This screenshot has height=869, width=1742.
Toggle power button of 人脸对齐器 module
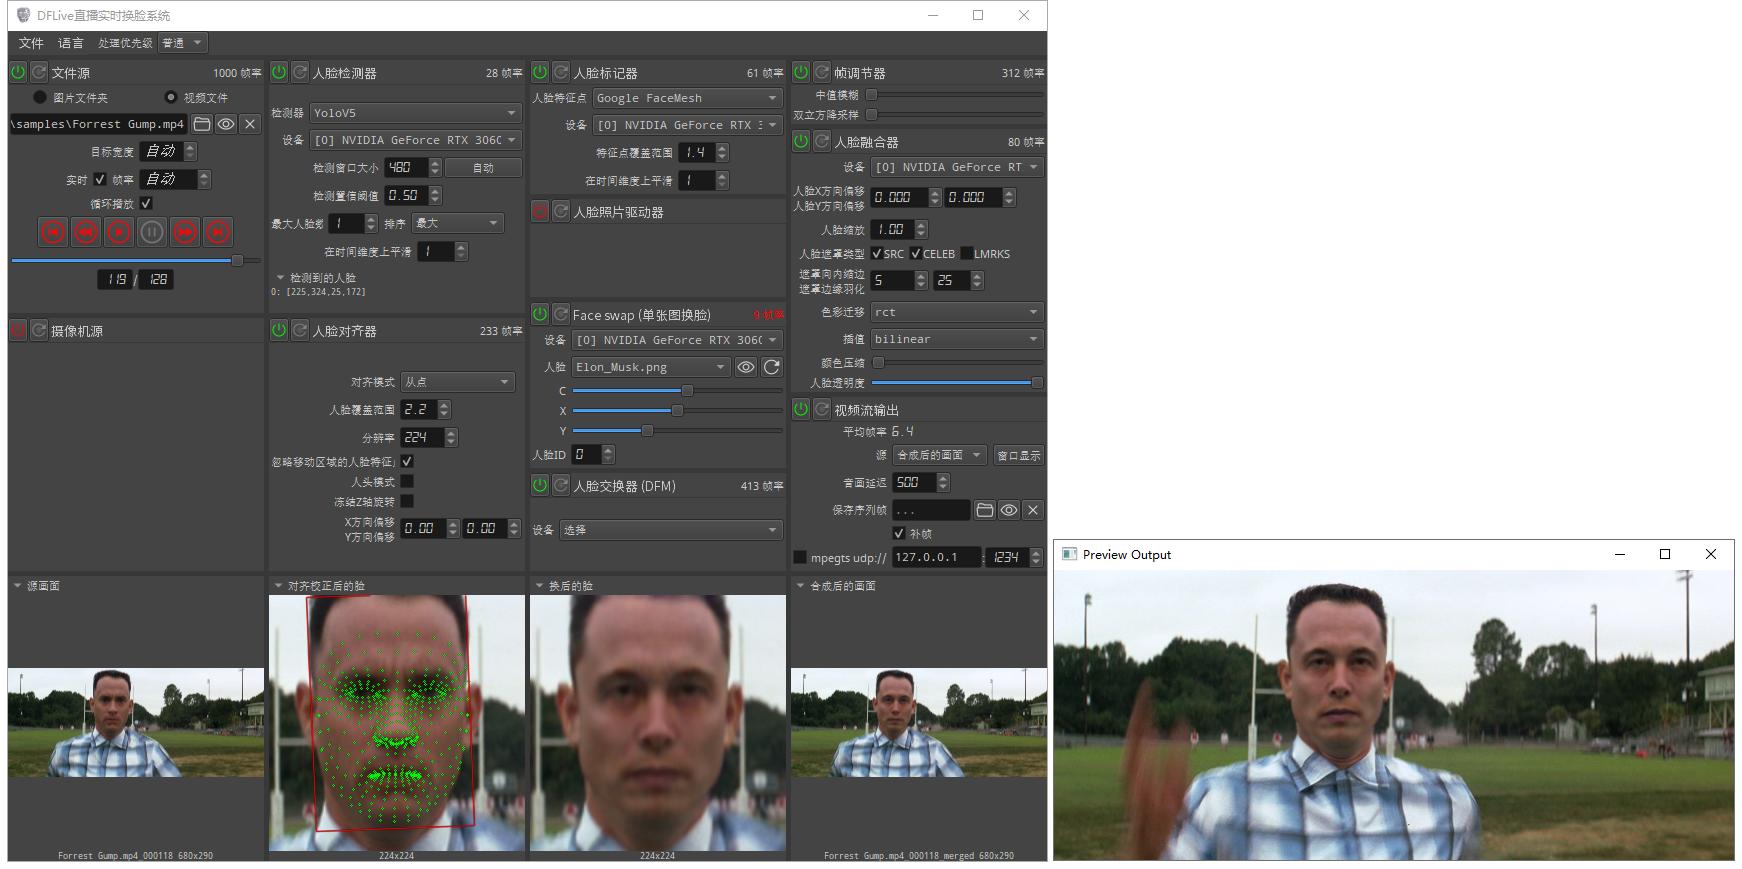[279, 330]
